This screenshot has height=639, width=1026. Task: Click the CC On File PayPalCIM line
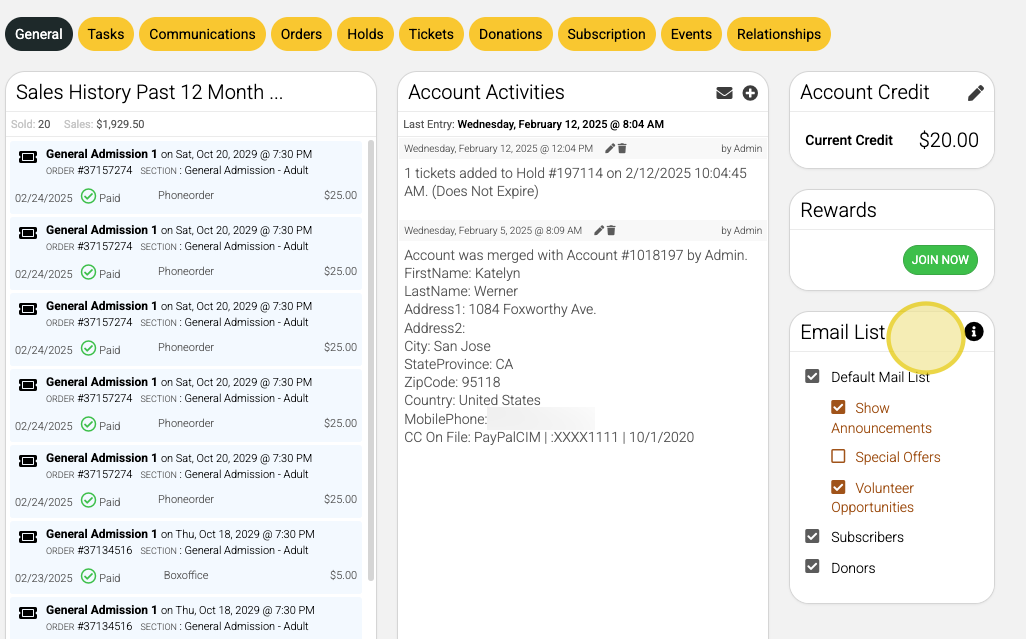[x=549, y=437]
